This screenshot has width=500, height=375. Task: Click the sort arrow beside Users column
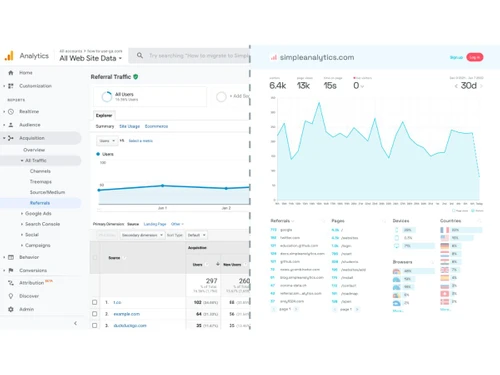[218, 264]
